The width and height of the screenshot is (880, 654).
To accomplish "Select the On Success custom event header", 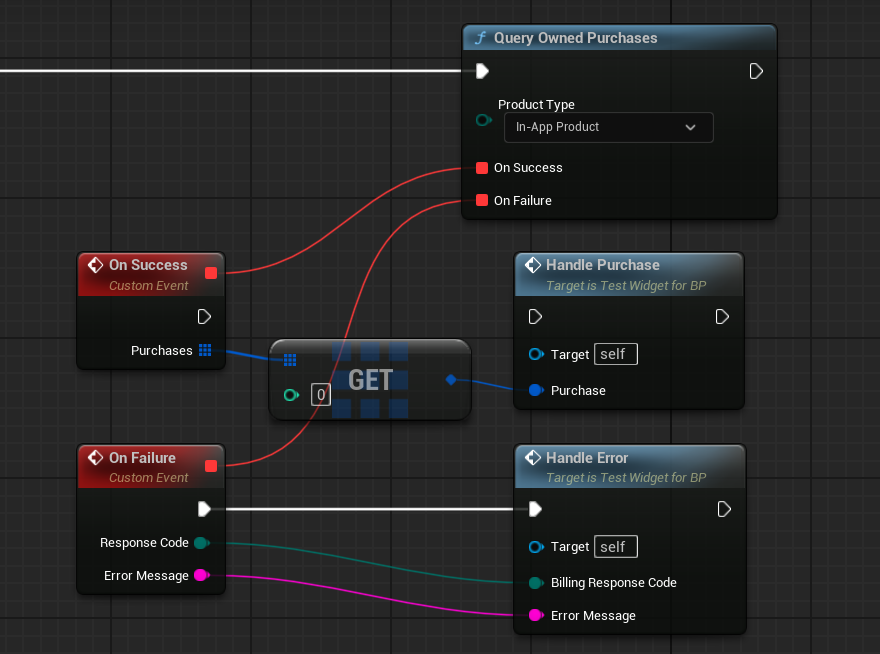I will click(x=148, y=265).
